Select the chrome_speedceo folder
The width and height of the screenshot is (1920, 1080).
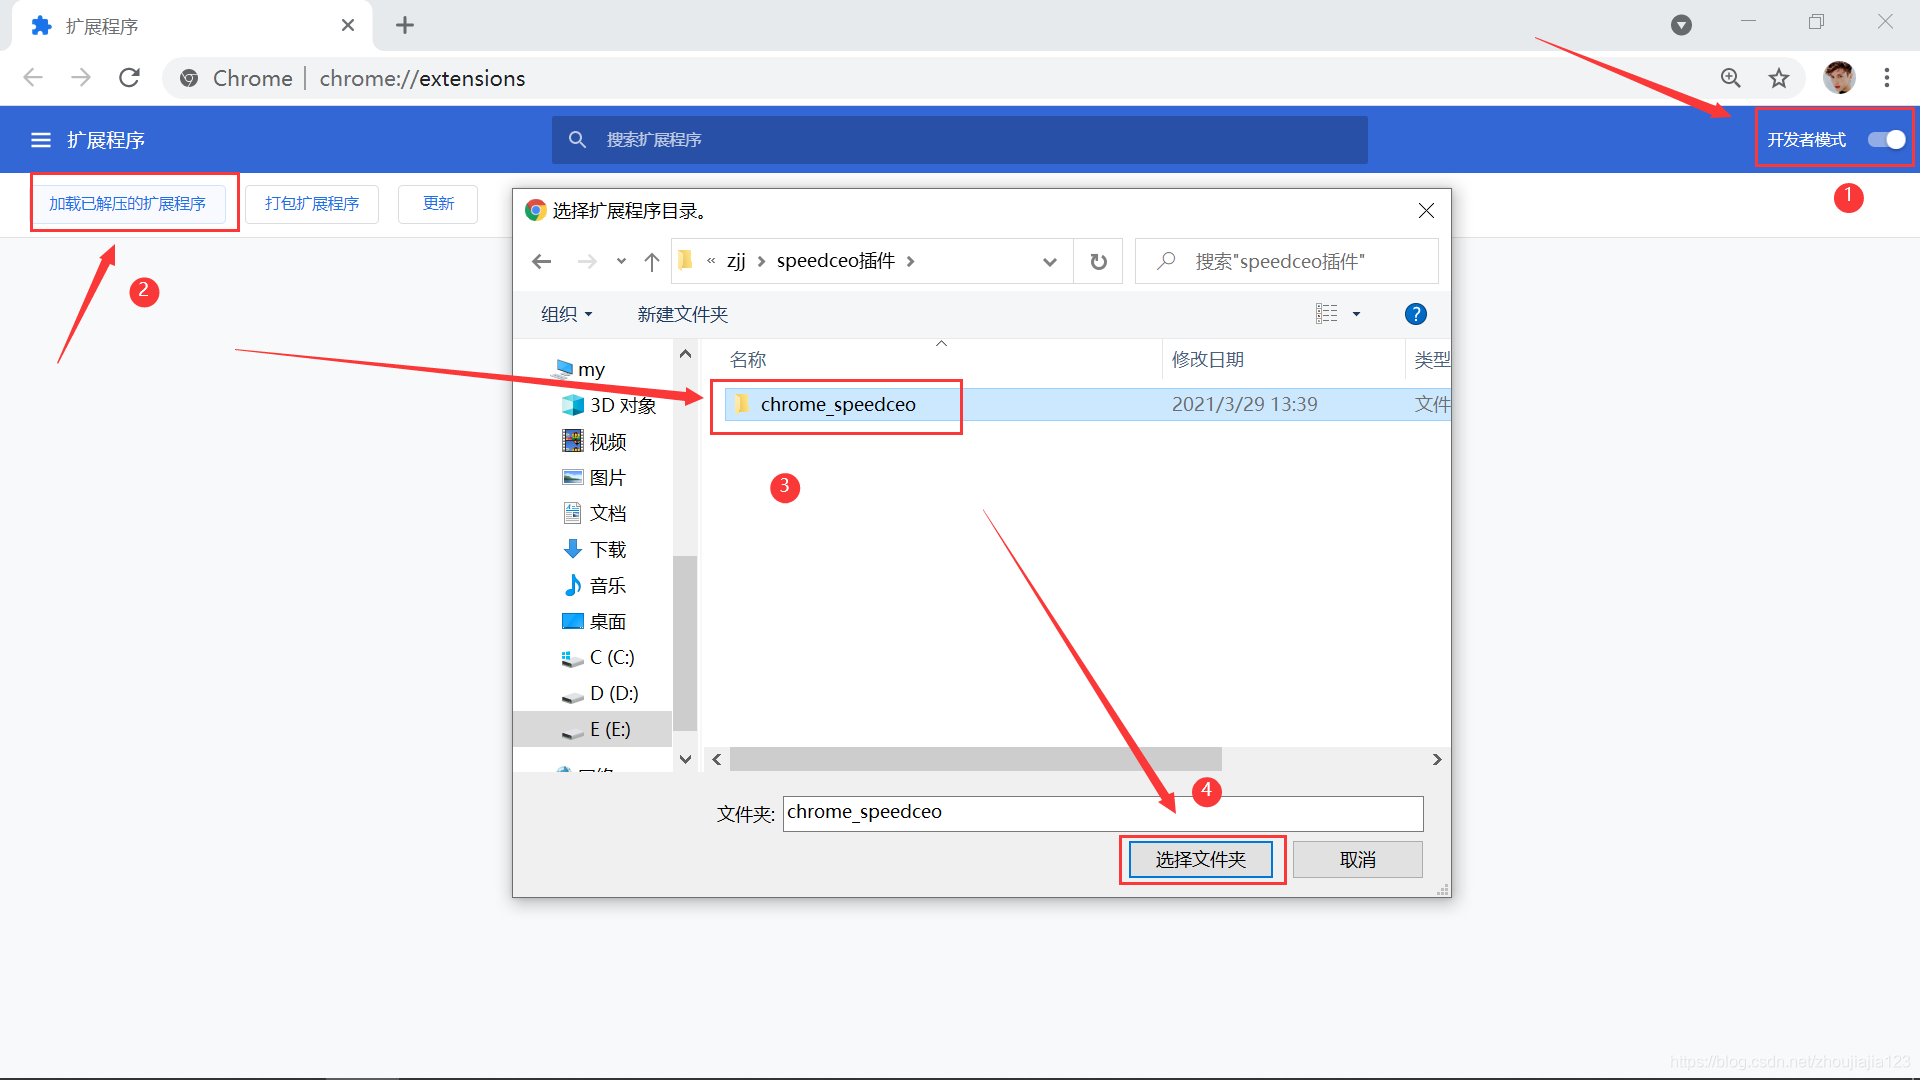(x=837, y=405)
